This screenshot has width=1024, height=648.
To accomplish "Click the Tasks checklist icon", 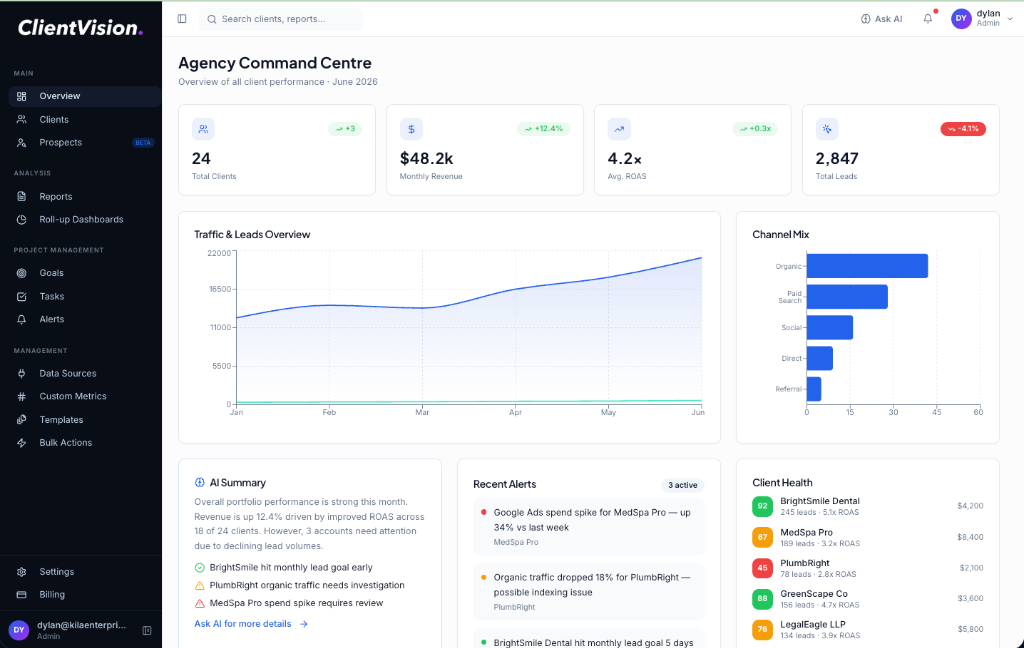I will (x=22, y=296).
